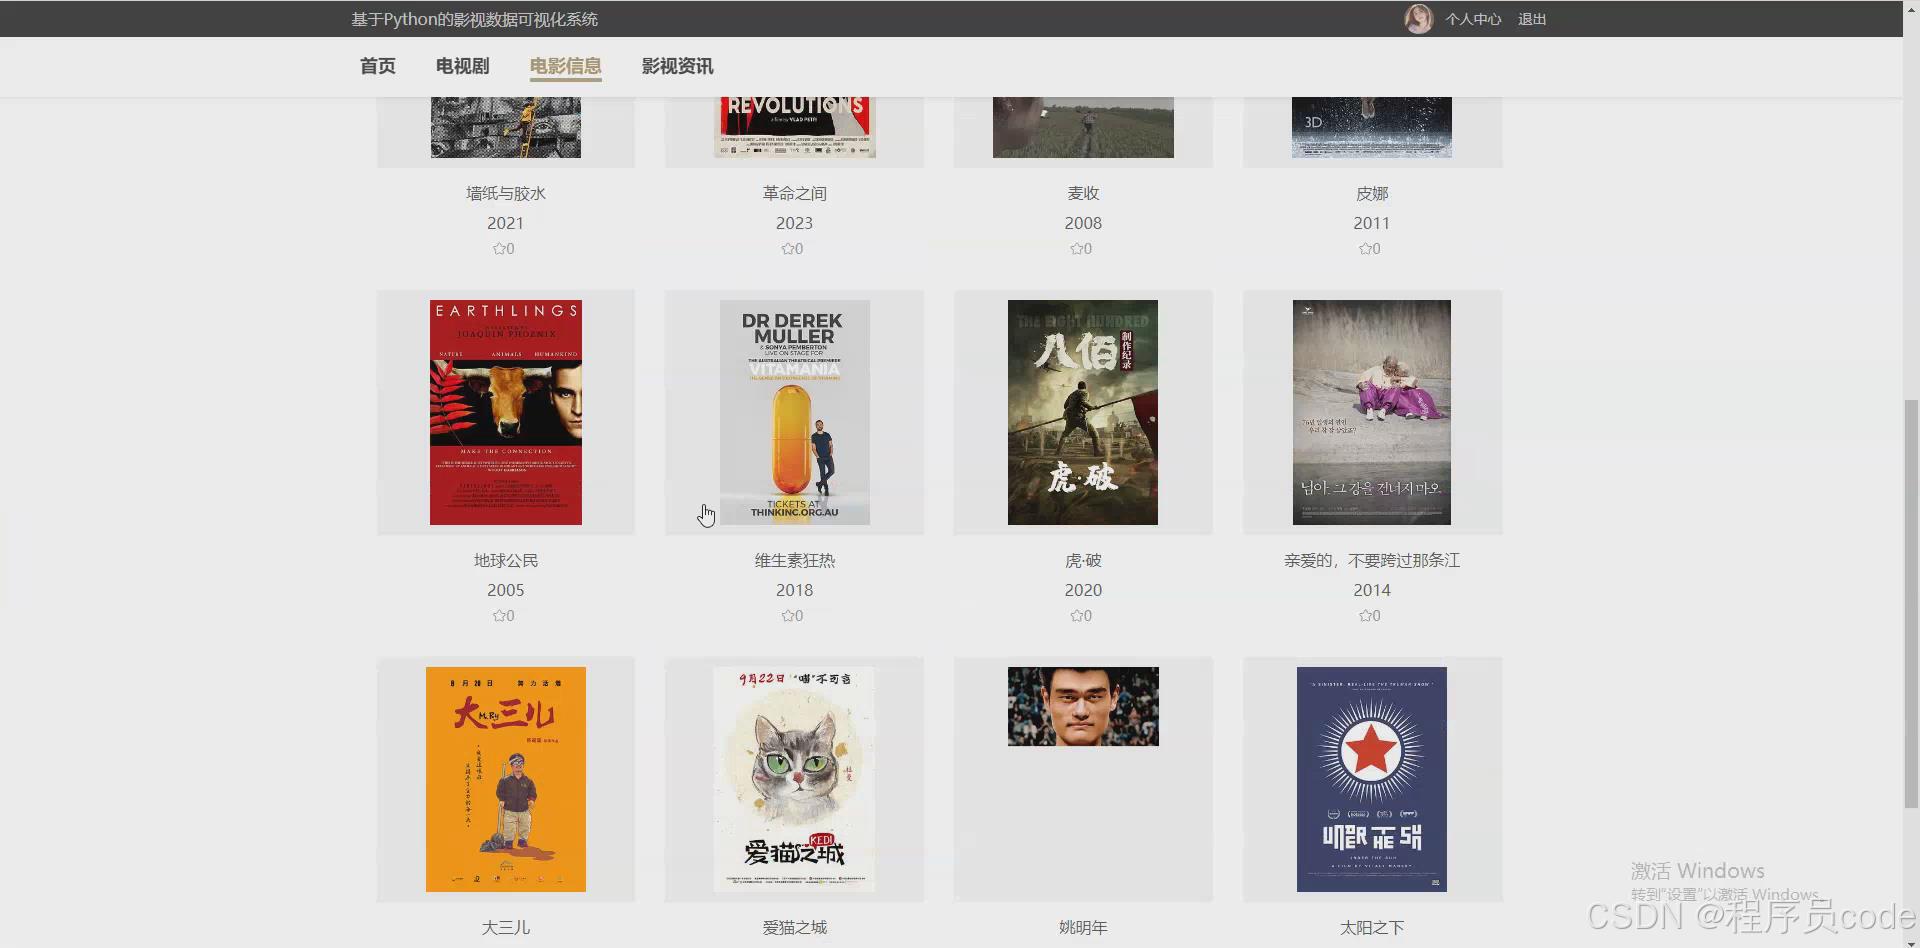Click the title 亲爱的，不要跨过那条江
The width and height of the screenshot is (1920, 948).
(1372, 561)
